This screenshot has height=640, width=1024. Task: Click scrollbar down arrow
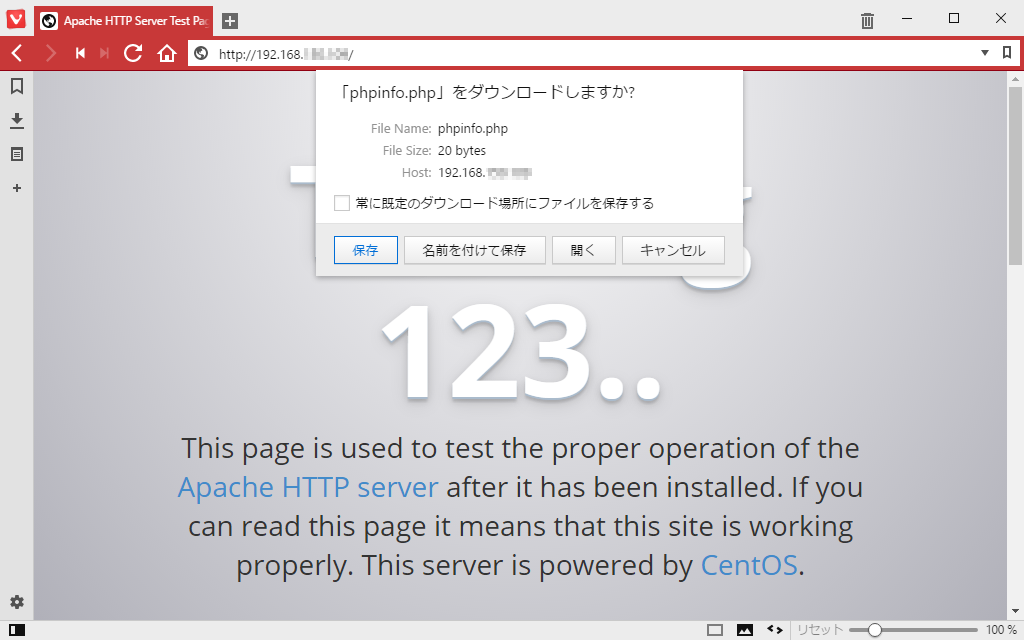click(x=1015, y=613)
